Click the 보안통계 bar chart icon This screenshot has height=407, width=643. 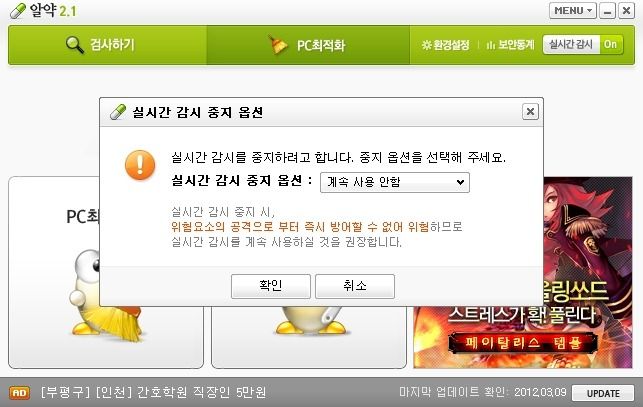click(490, 45)
